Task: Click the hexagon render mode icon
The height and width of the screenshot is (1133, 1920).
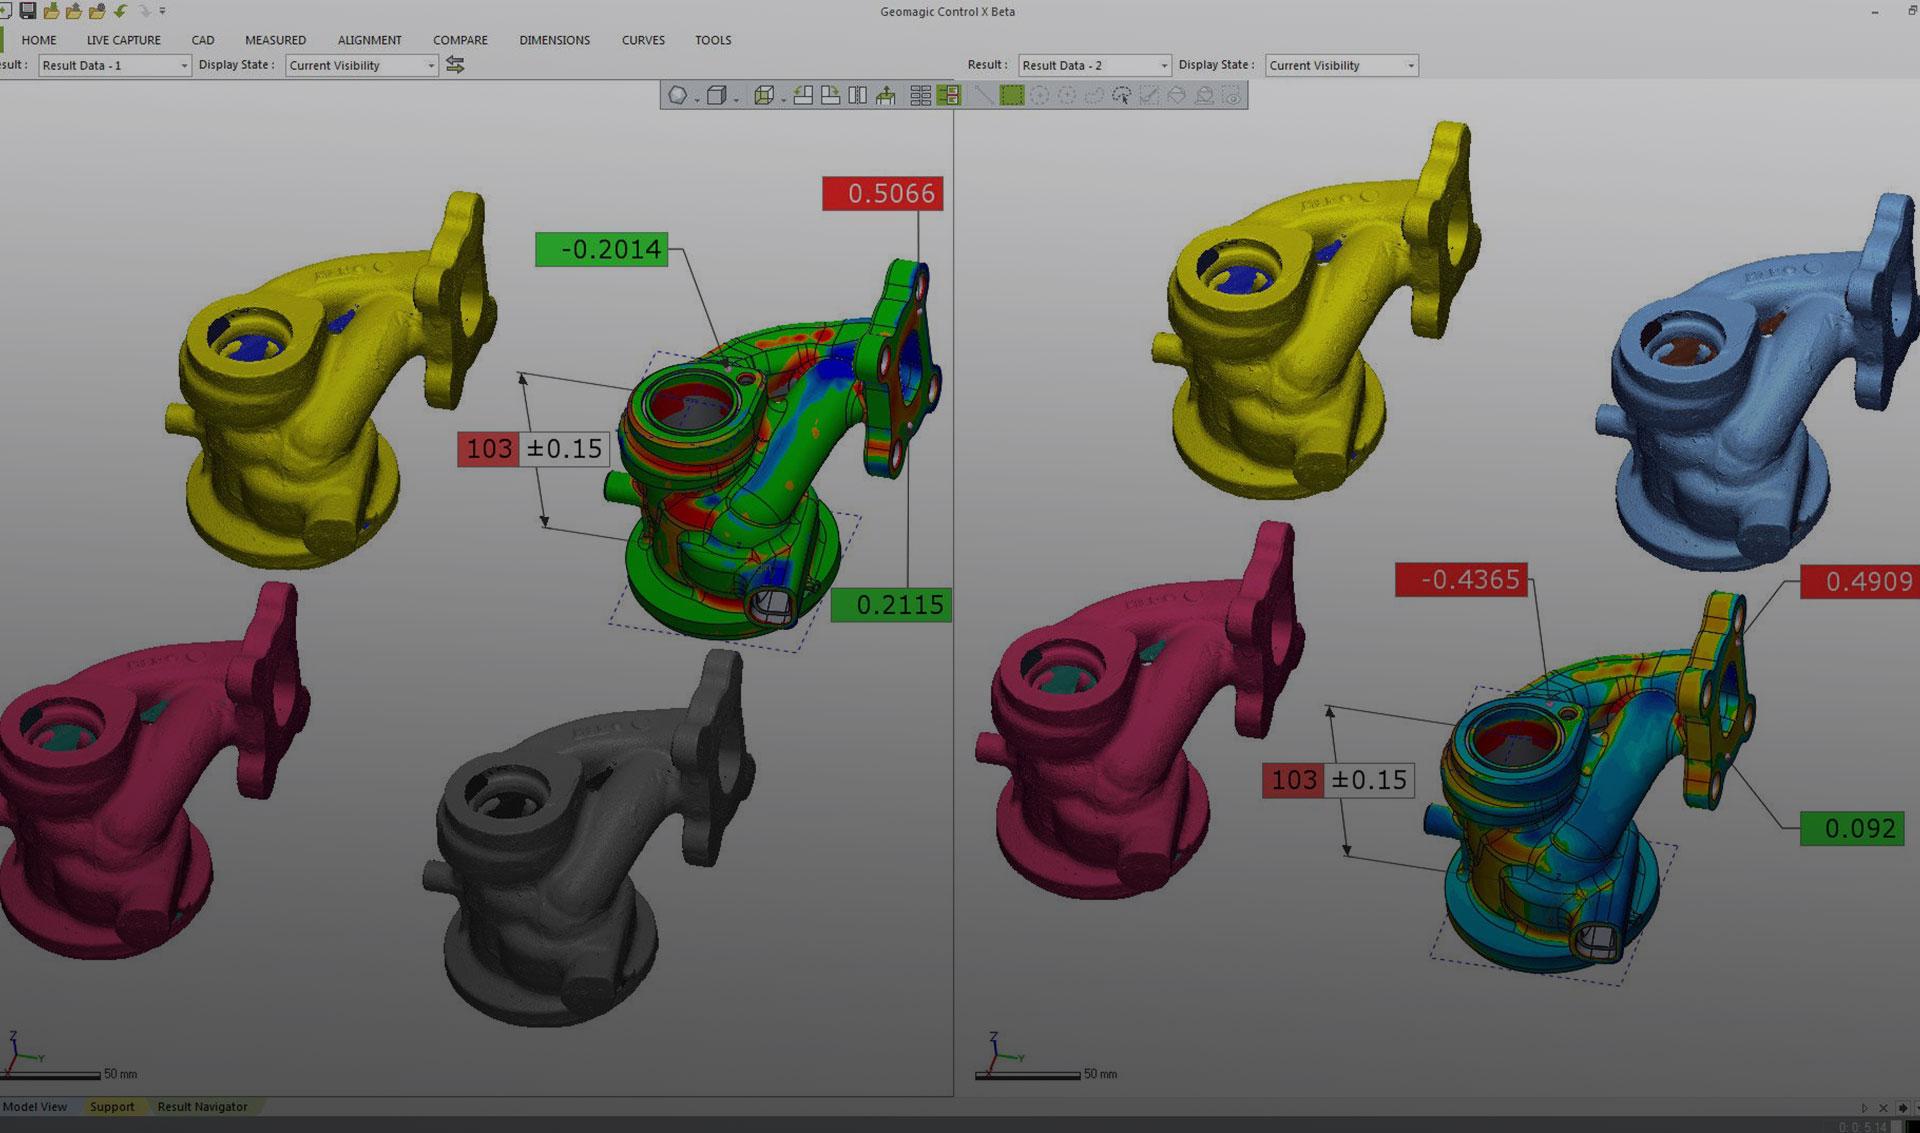Action: pos(677,96)
